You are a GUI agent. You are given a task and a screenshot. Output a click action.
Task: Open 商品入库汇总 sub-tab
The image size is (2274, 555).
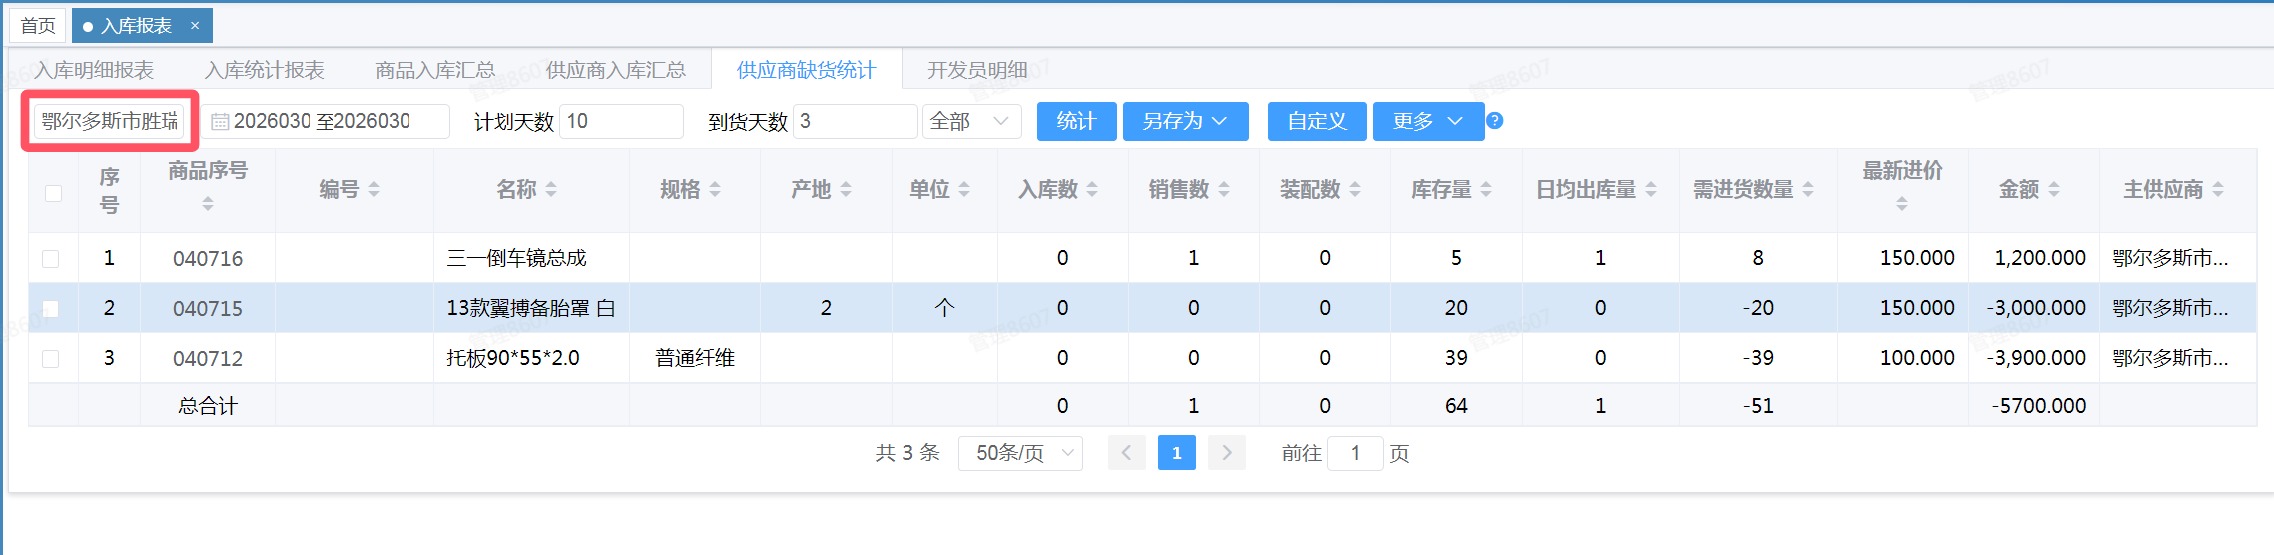tap(435, 70)
